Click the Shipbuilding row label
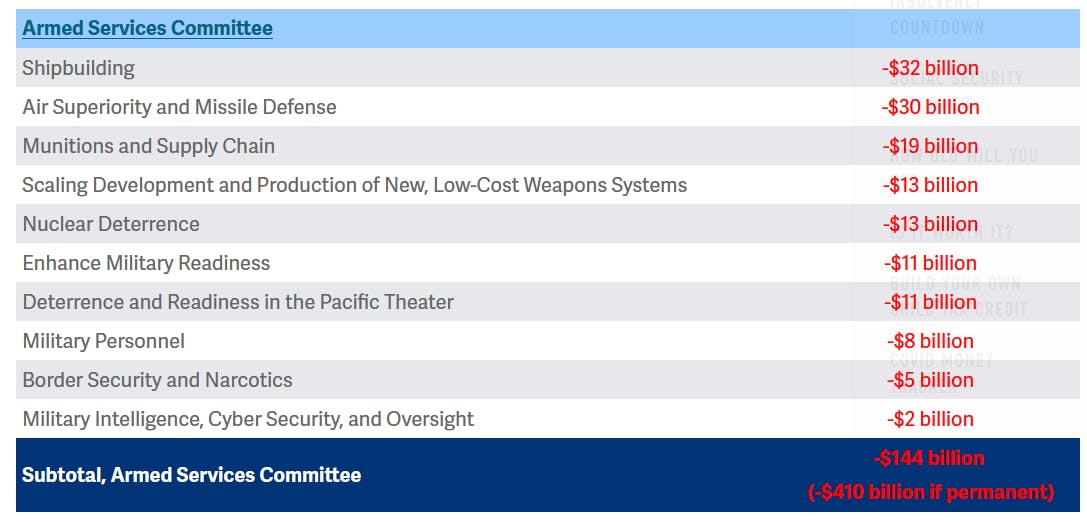Viewport: 1087px width, 522px height. tap(78, 68)
